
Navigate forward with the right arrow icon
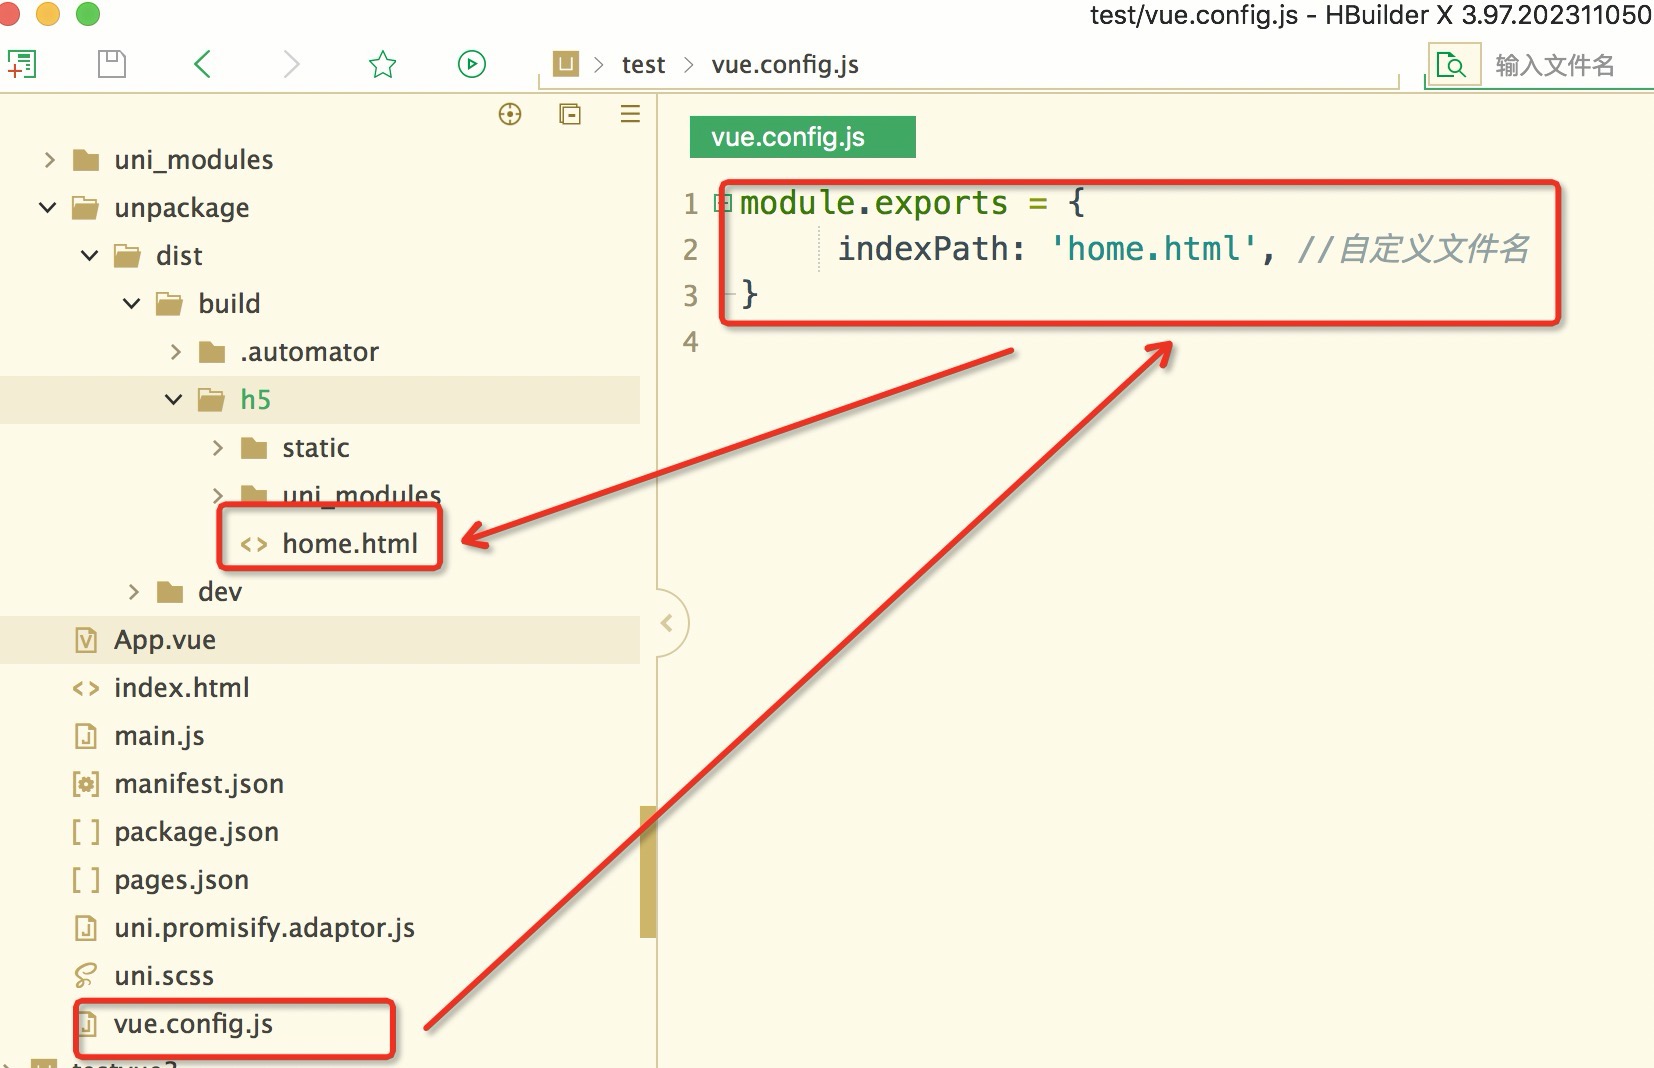(x=291, y=65)
